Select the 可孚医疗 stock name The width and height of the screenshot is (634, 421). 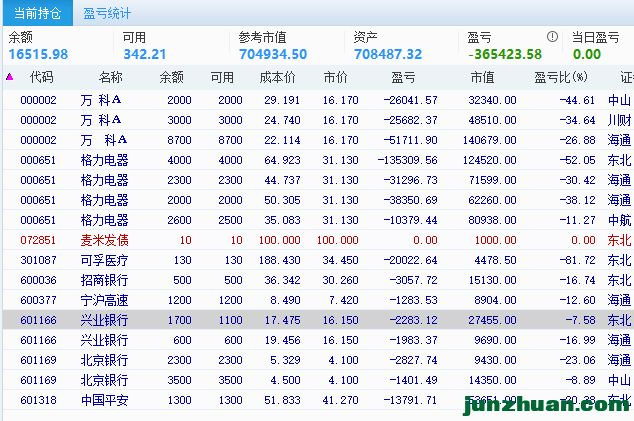coord(104,260)
